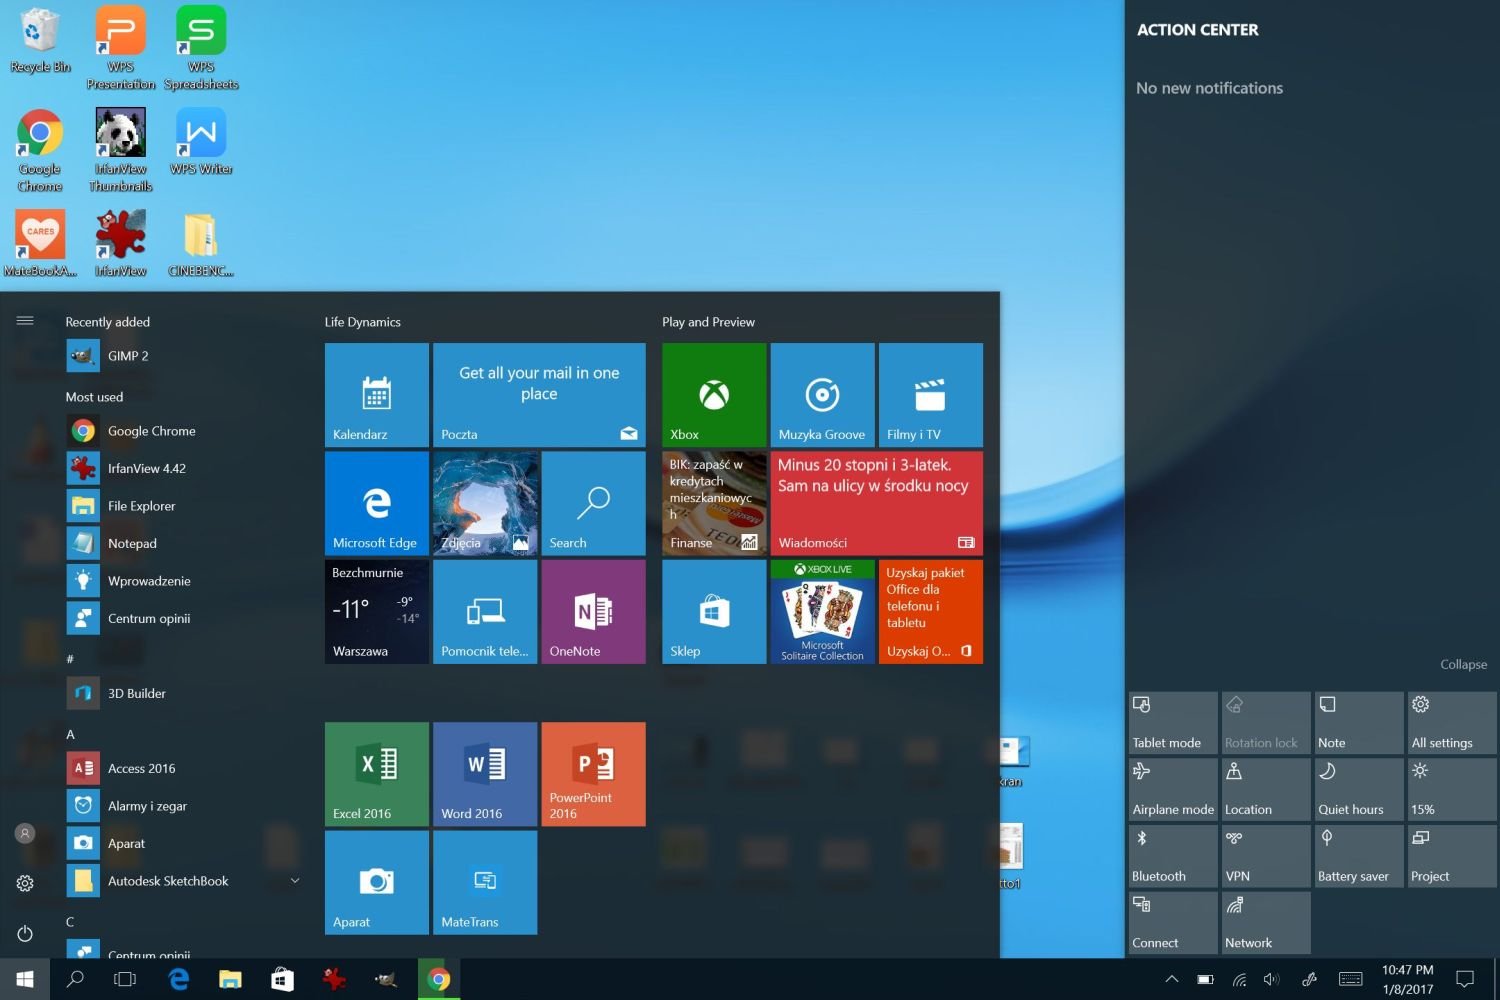Toggle Bluetooth quick action
1500x1000 pixels.
click(x=1173, y=856)
